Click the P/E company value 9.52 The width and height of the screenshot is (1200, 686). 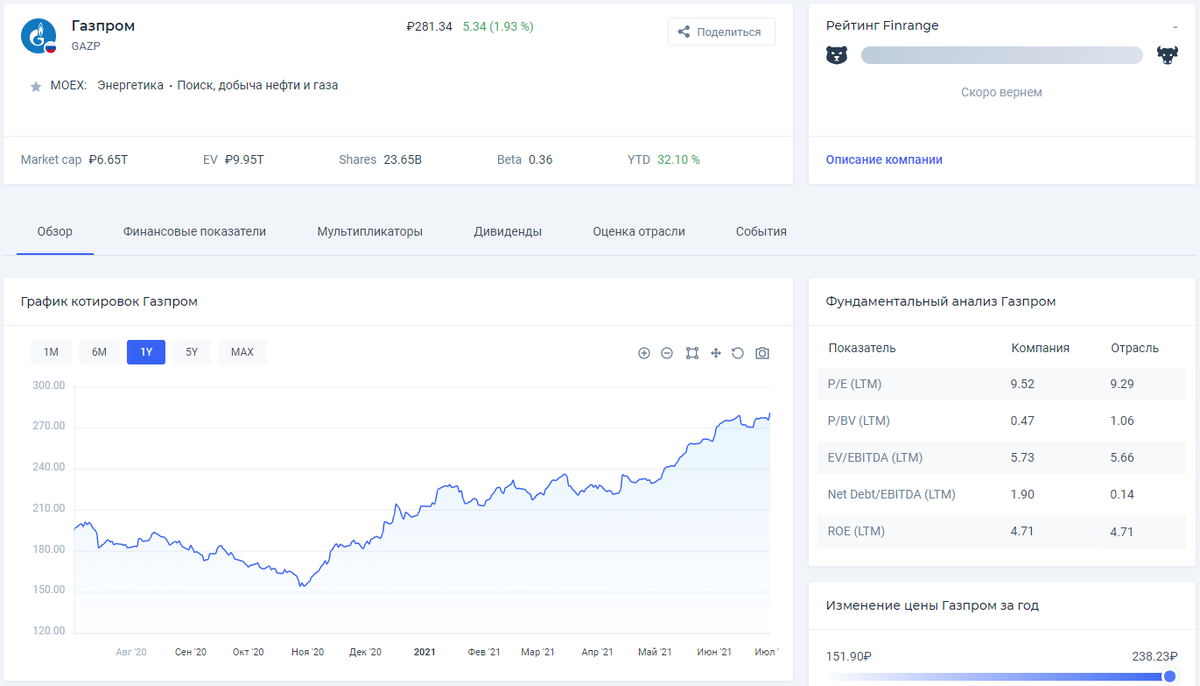coord(1022,384)
